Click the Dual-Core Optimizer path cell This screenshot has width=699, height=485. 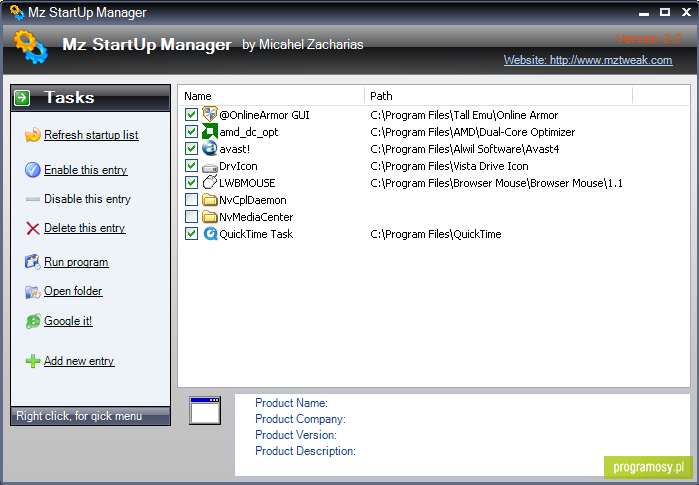pos(473,132)
